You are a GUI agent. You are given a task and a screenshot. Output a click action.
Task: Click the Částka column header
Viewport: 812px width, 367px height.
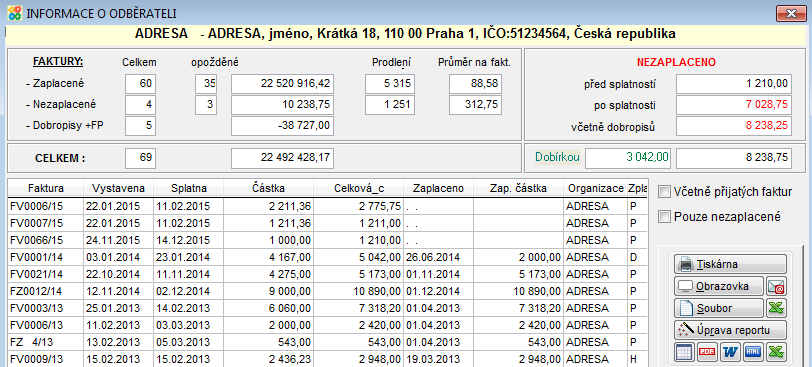click(269, 188)
